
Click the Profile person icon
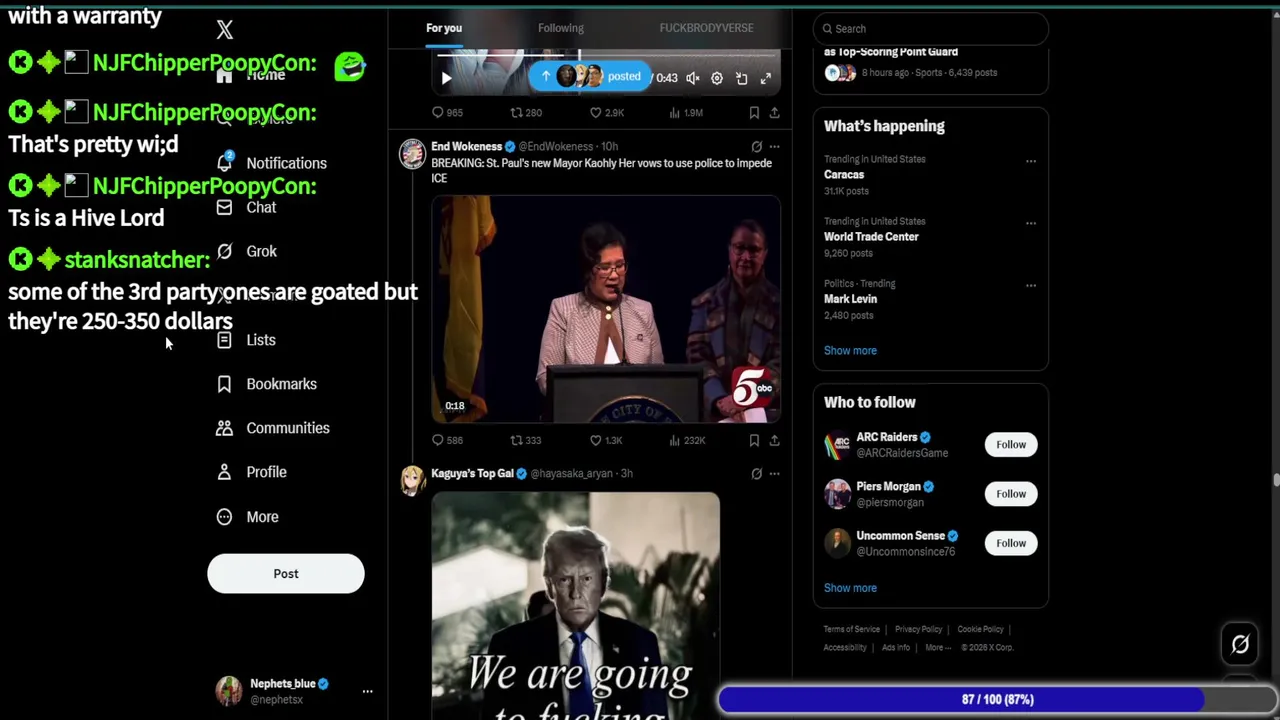(x=225, y=472)
